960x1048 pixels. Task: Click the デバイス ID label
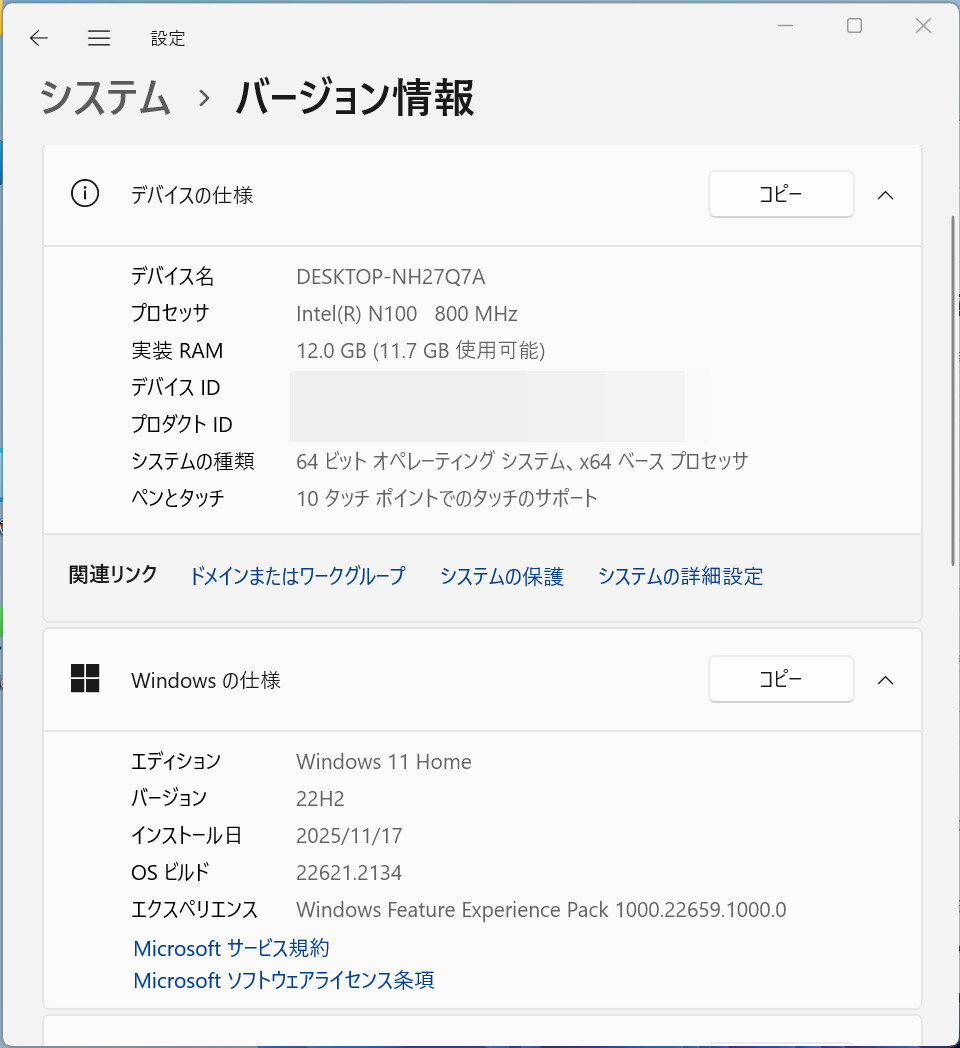pyautogui.click(x=175, y=387)
